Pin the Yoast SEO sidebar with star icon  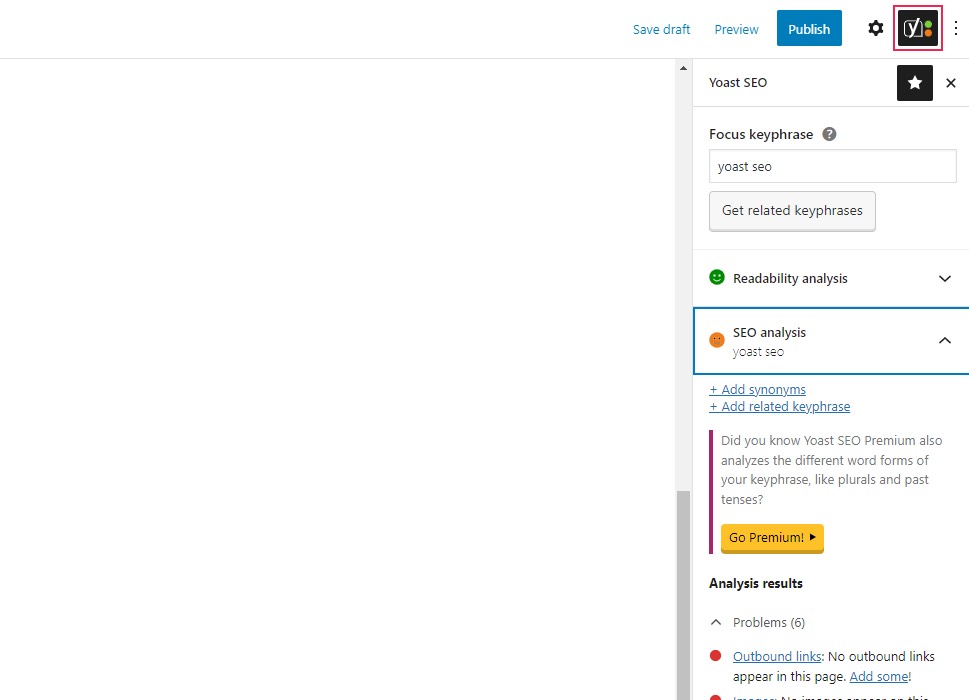pyautogui.click(x=914, y=83)
